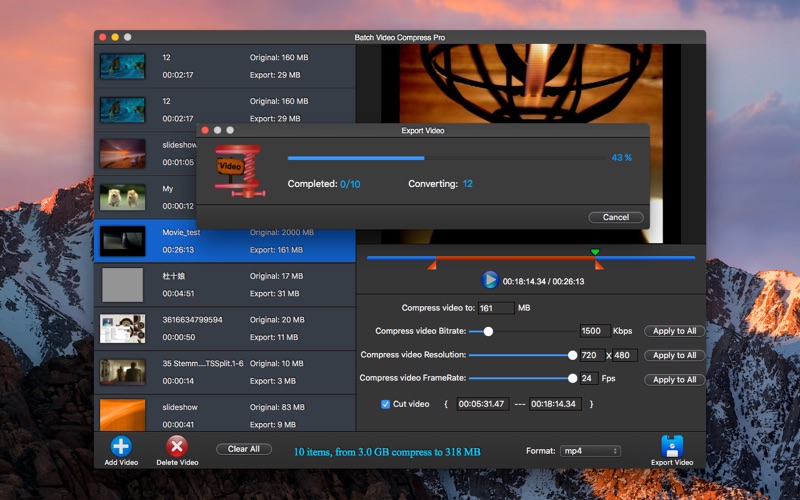The height and width of the screenshot is (500, 800).
Task: Click the Original: 83 MB text
Action: pos(277,408)
